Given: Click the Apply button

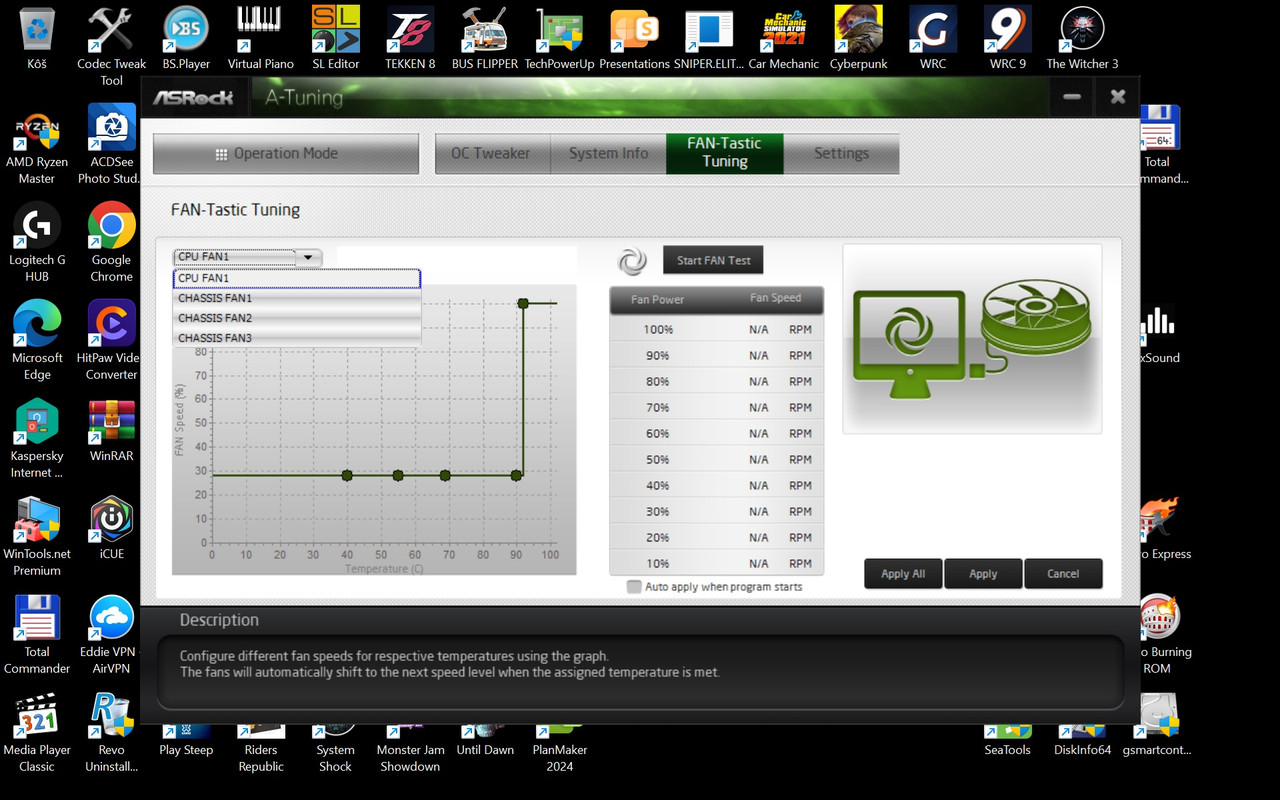Looking at the screenshot, I should pyautogui.click(x=983, y=574).
